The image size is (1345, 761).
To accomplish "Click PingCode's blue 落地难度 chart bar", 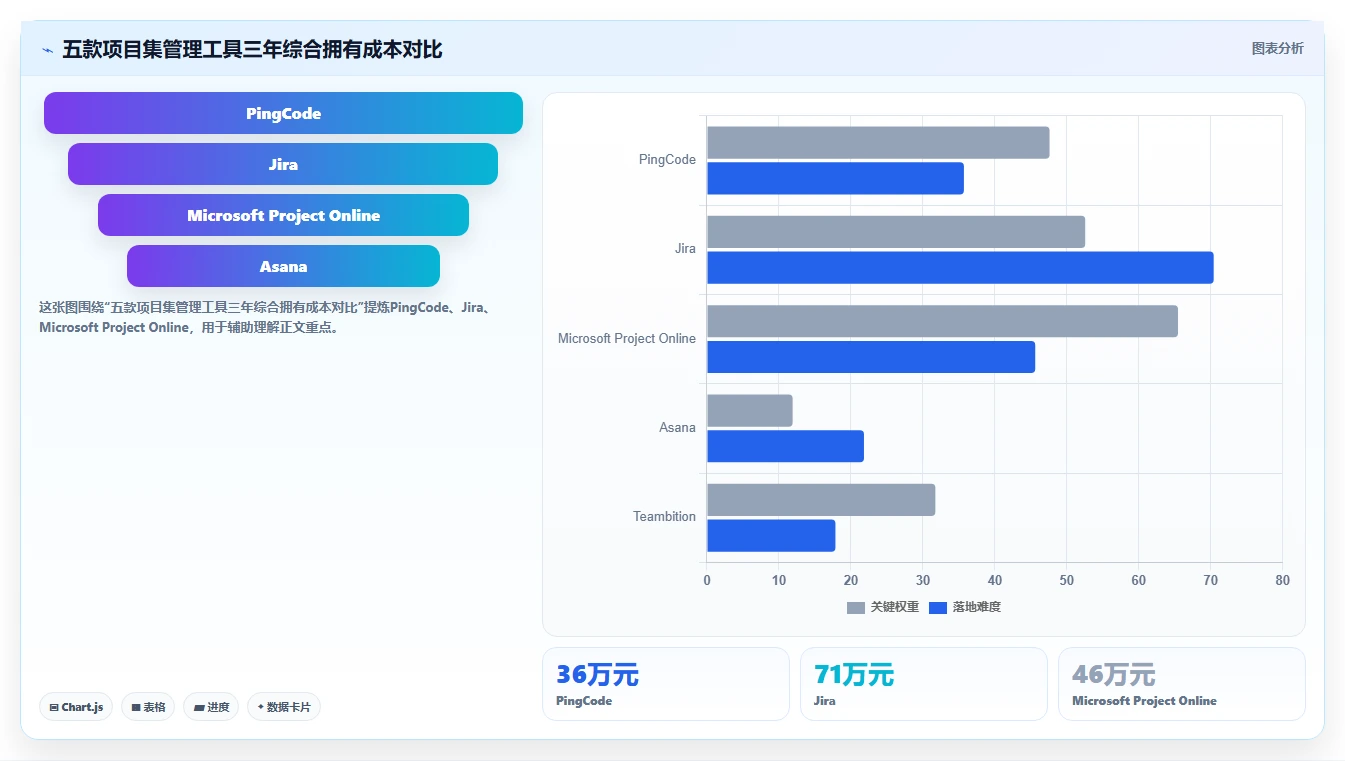I will tap(835, 178).
